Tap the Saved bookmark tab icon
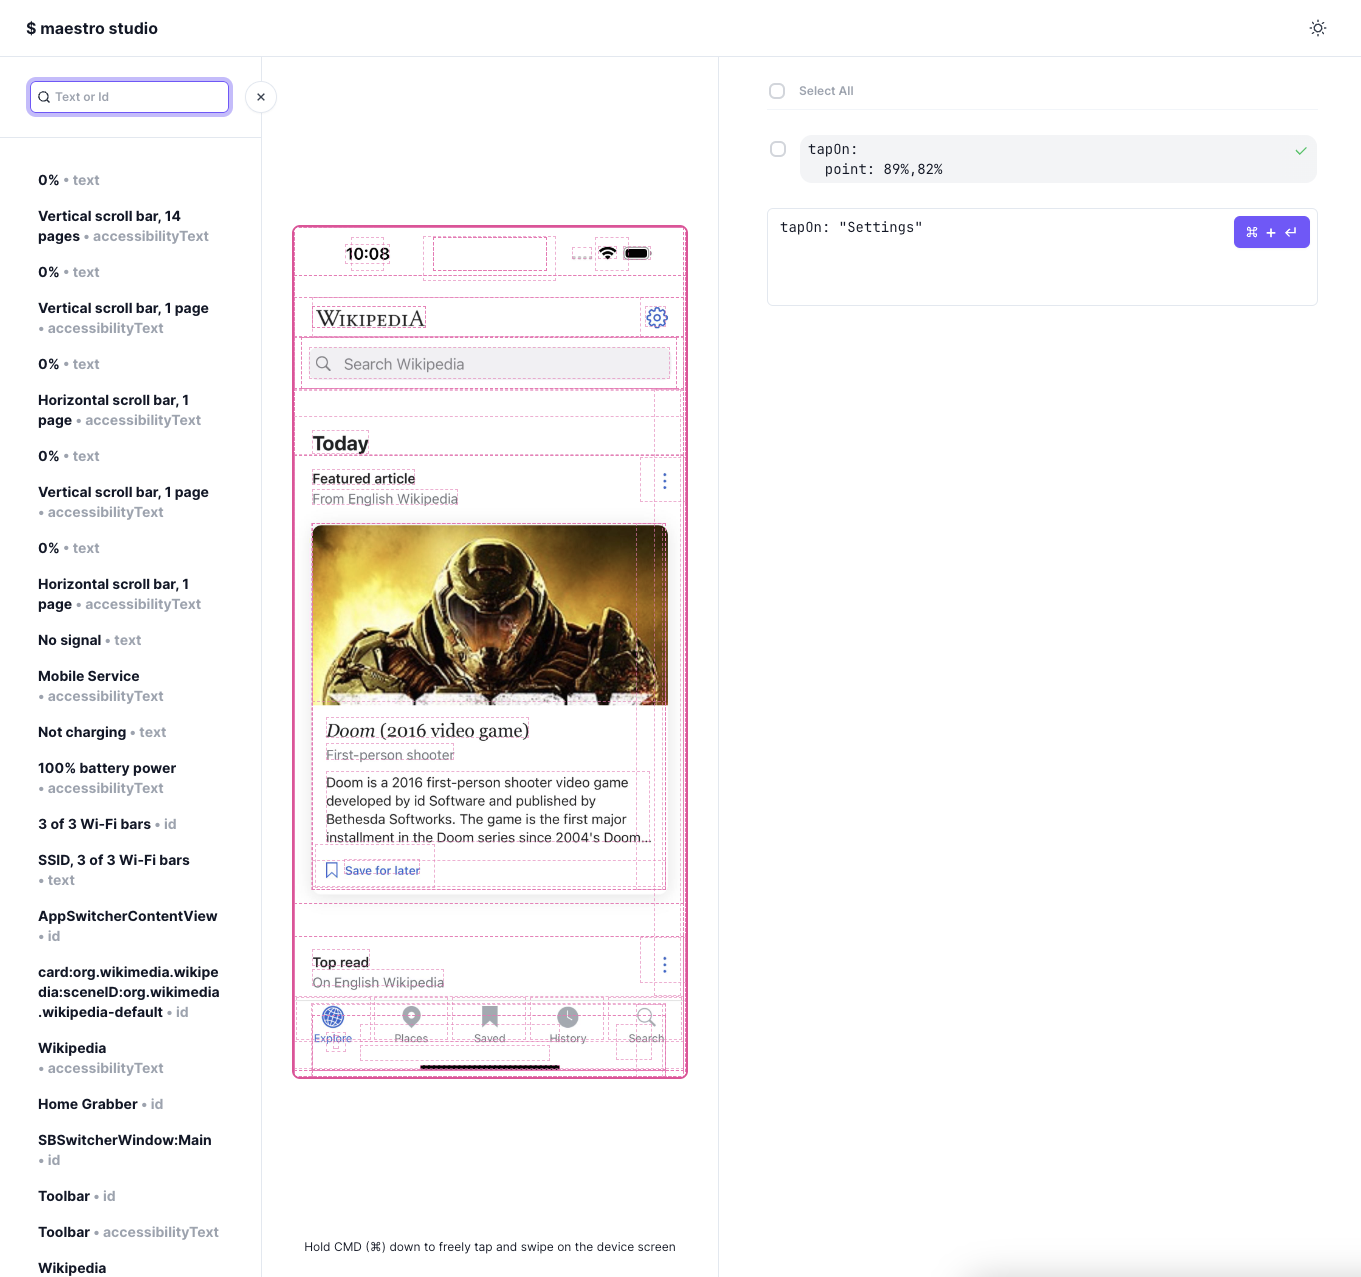Viewport: 1361px width, 1277px height. click(490, 1017)
